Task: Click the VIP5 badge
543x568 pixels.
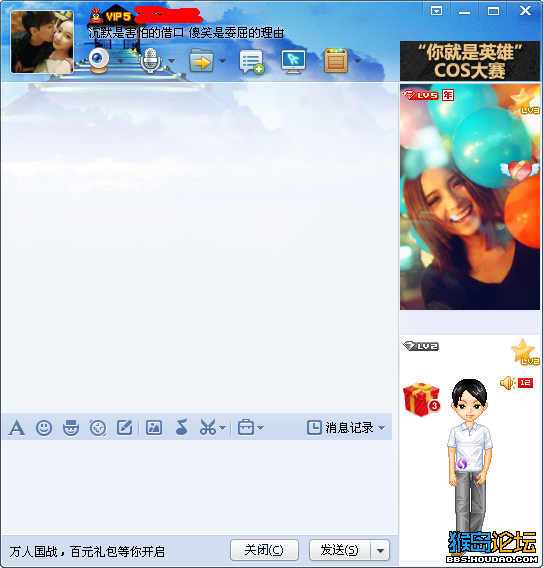Action: (x=118, y=16)
